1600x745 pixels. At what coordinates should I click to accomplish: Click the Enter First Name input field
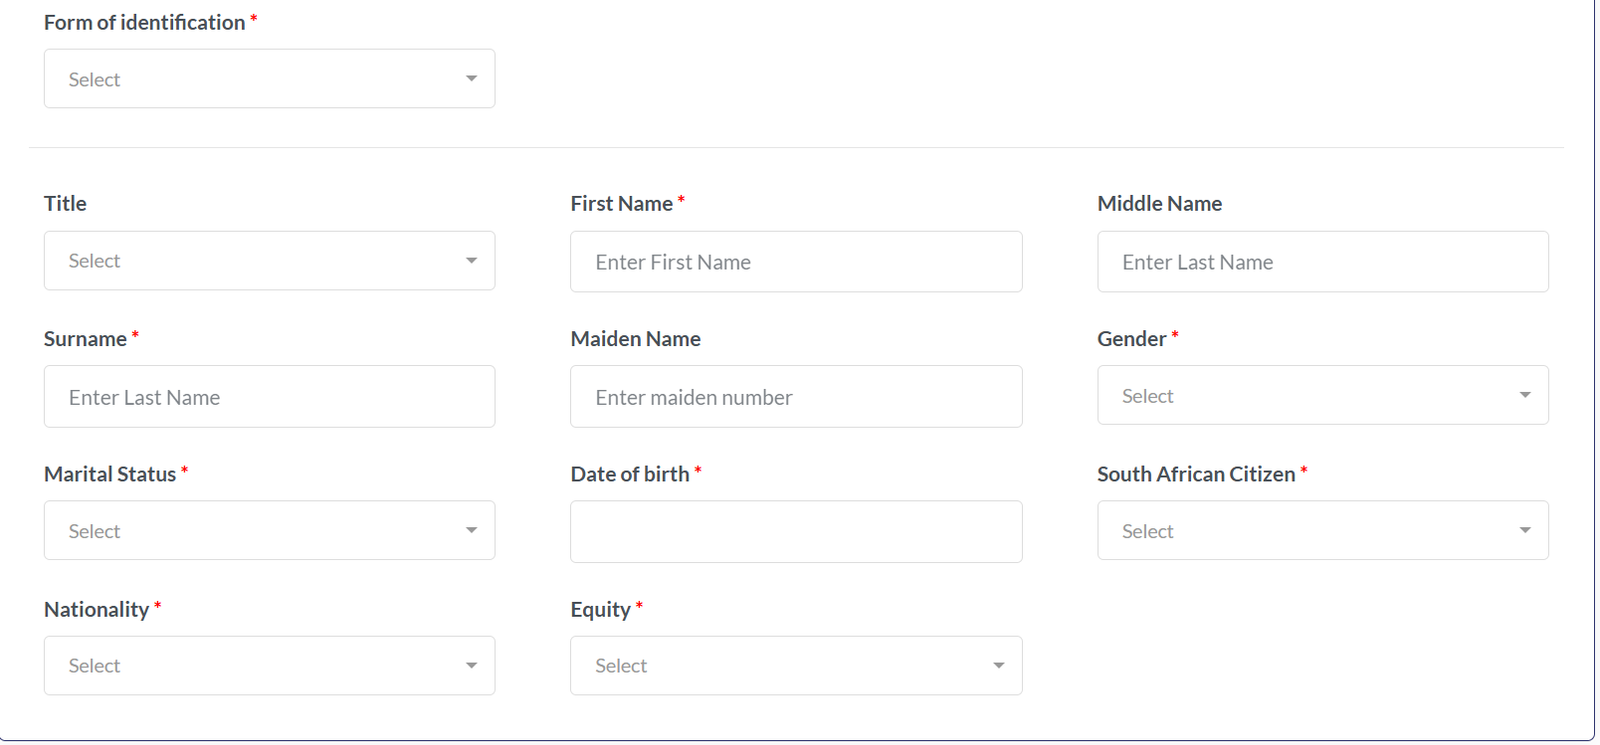click(x=796, y=262)
